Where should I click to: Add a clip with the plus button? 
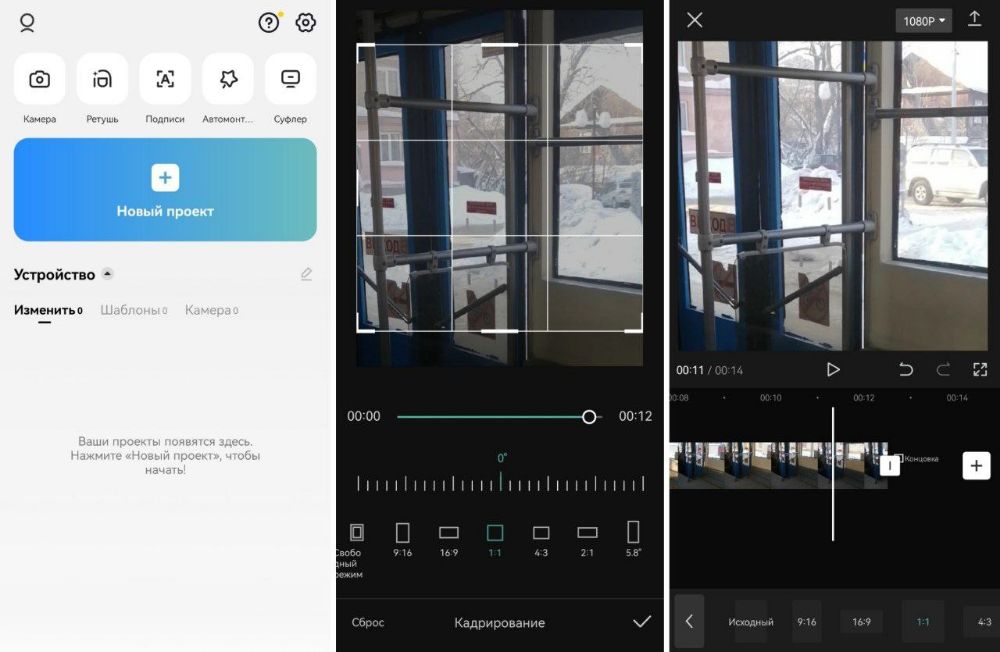coord(976,466)
